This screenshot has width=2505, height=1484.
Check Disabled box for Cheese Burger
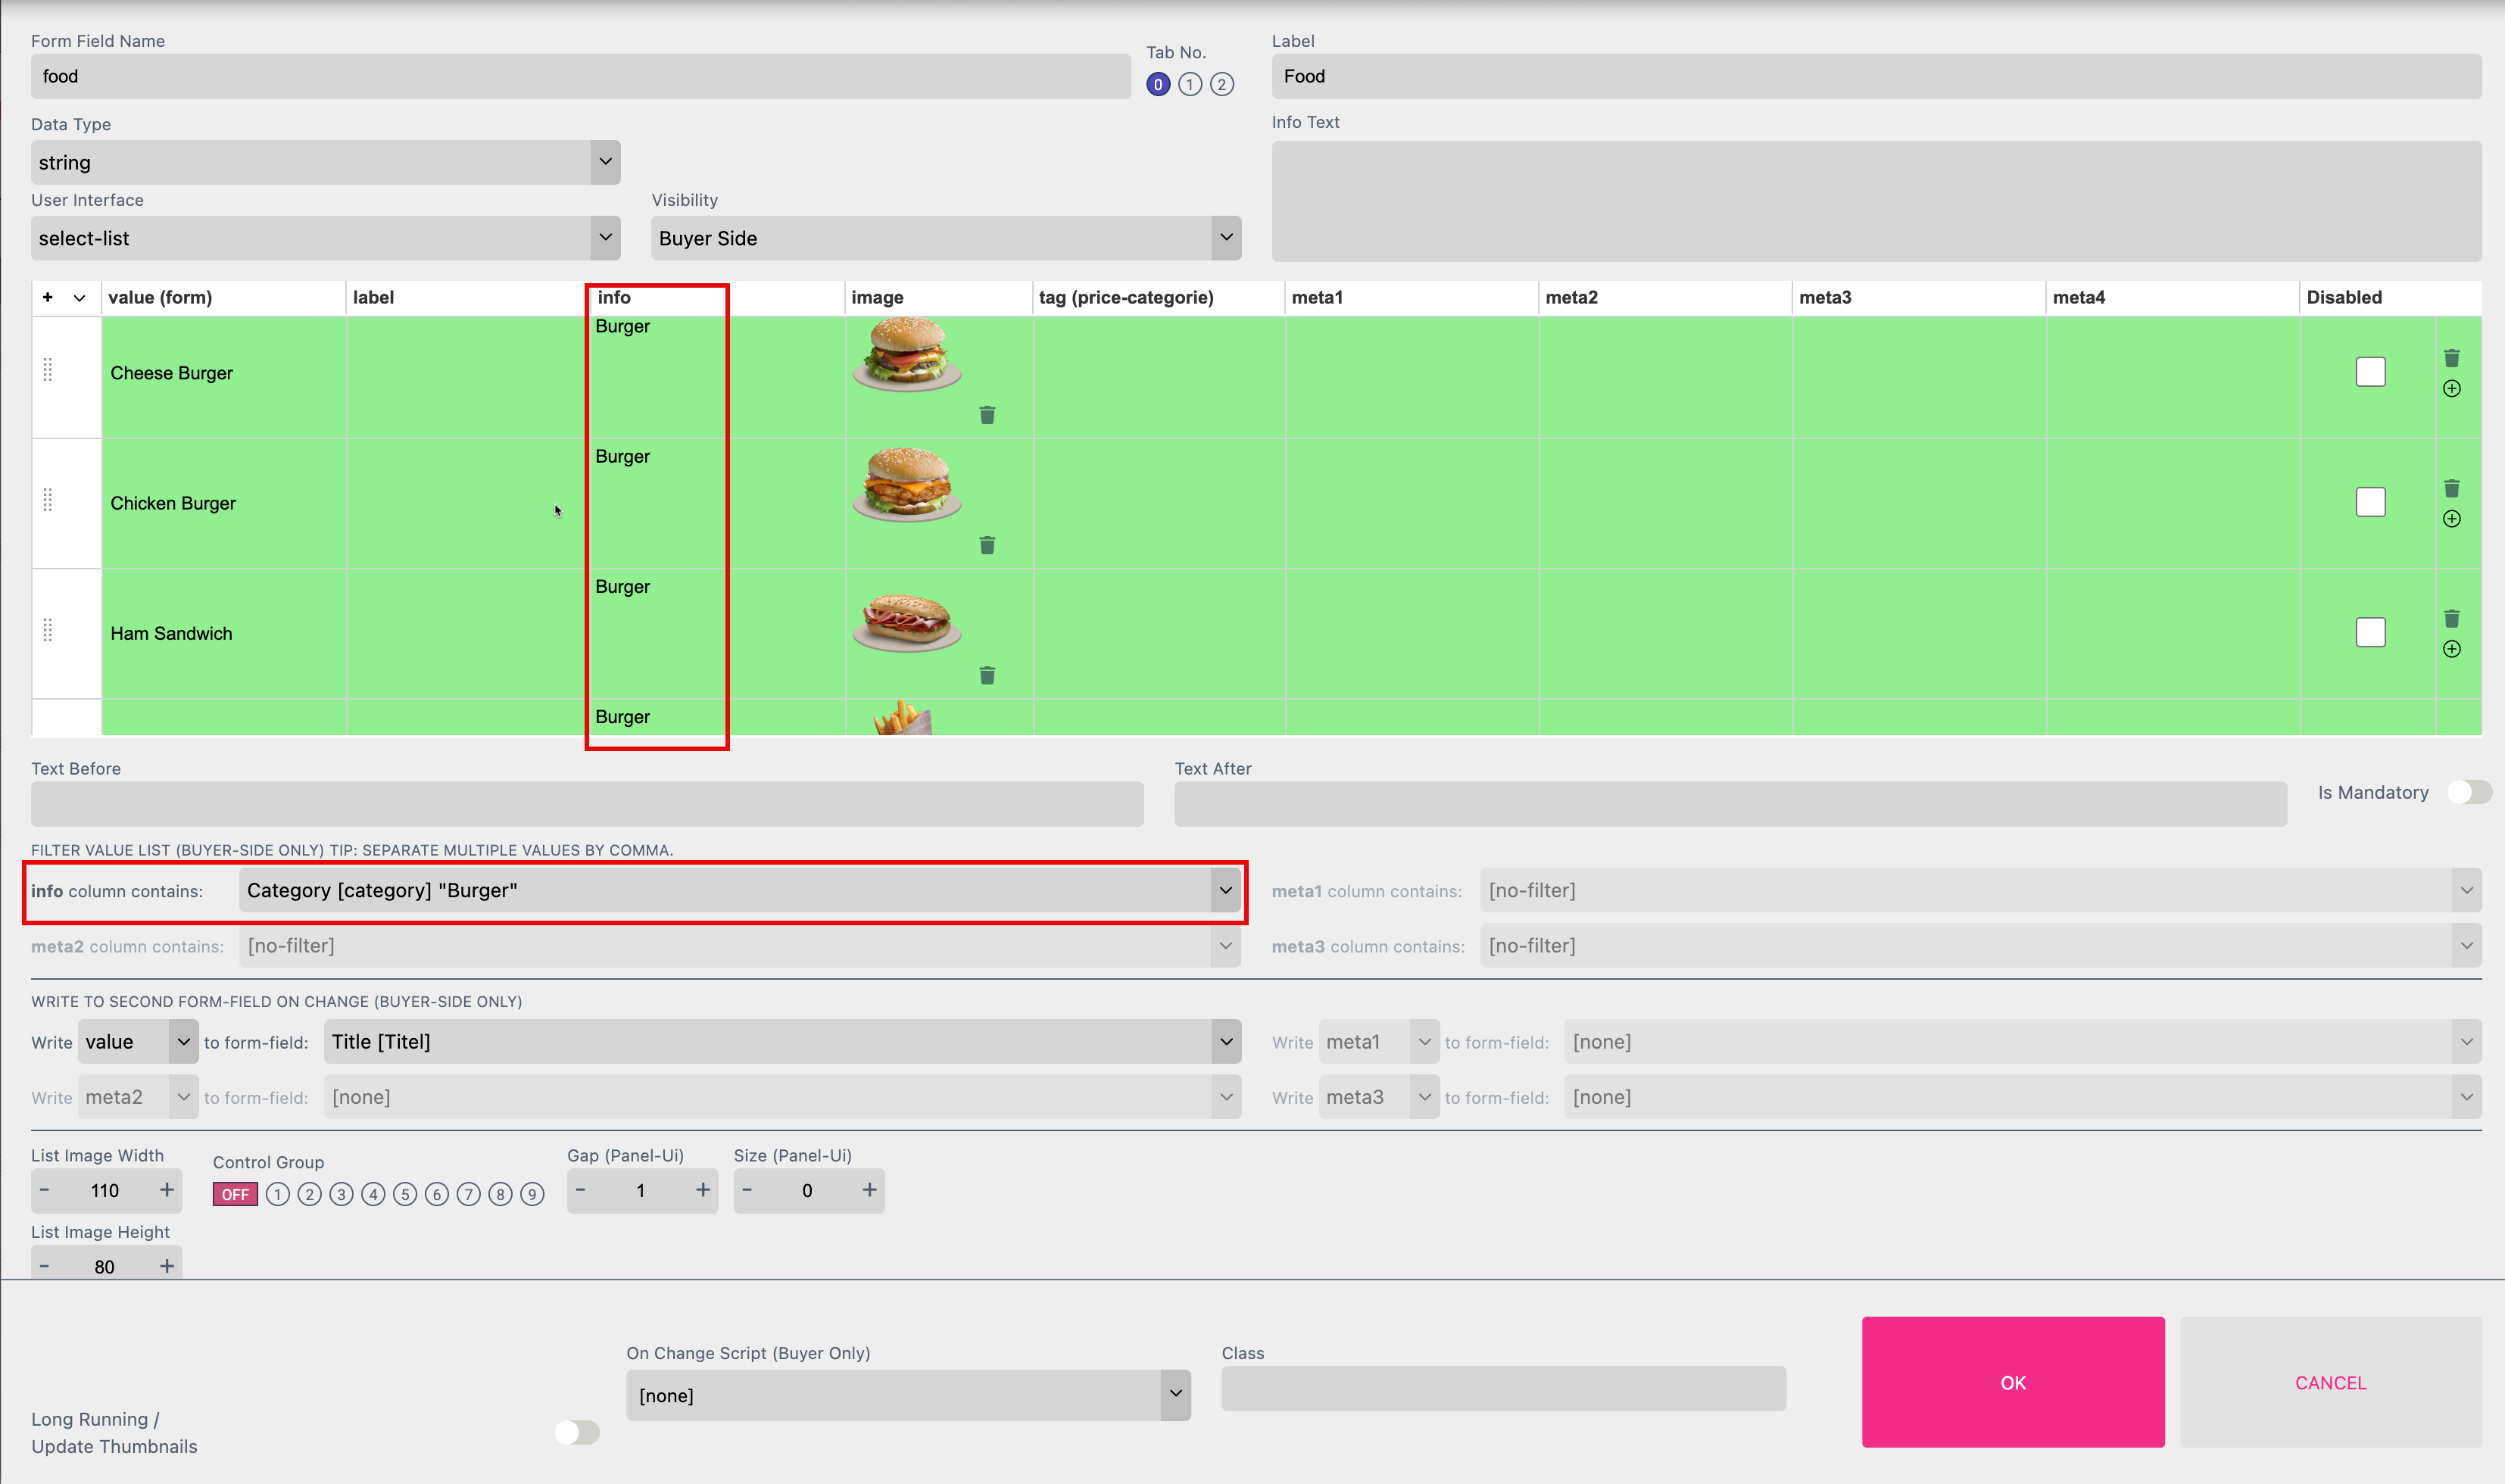click(2370, 372)
